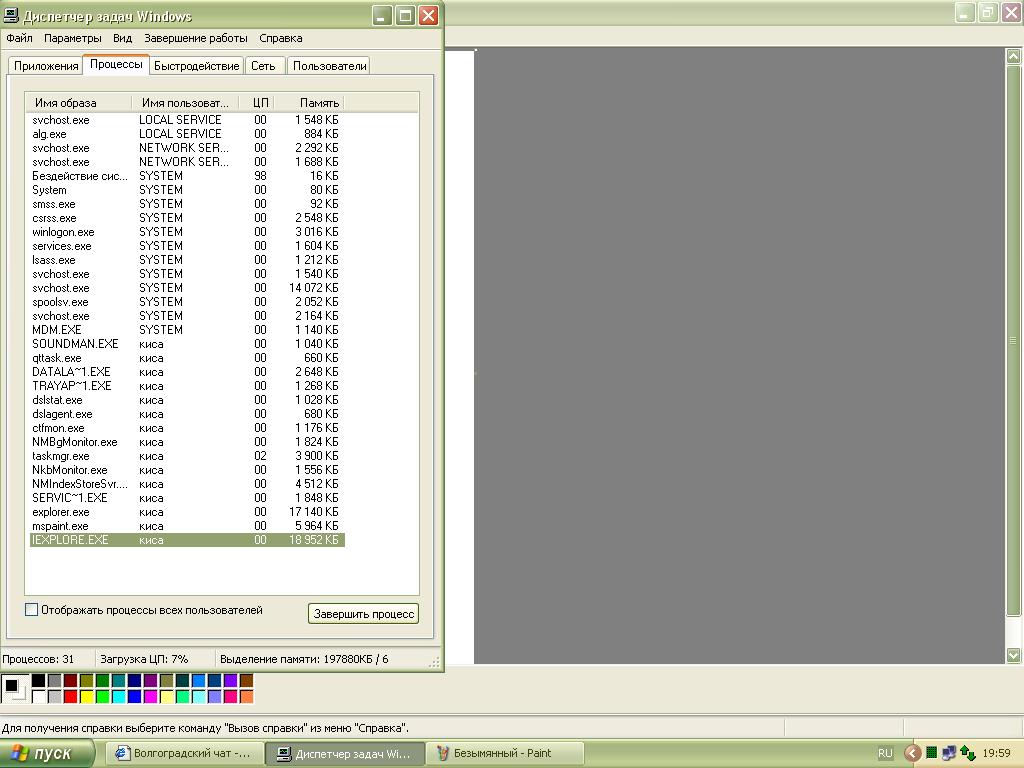Click the green up-down arrows tray icon

[967, 753]
